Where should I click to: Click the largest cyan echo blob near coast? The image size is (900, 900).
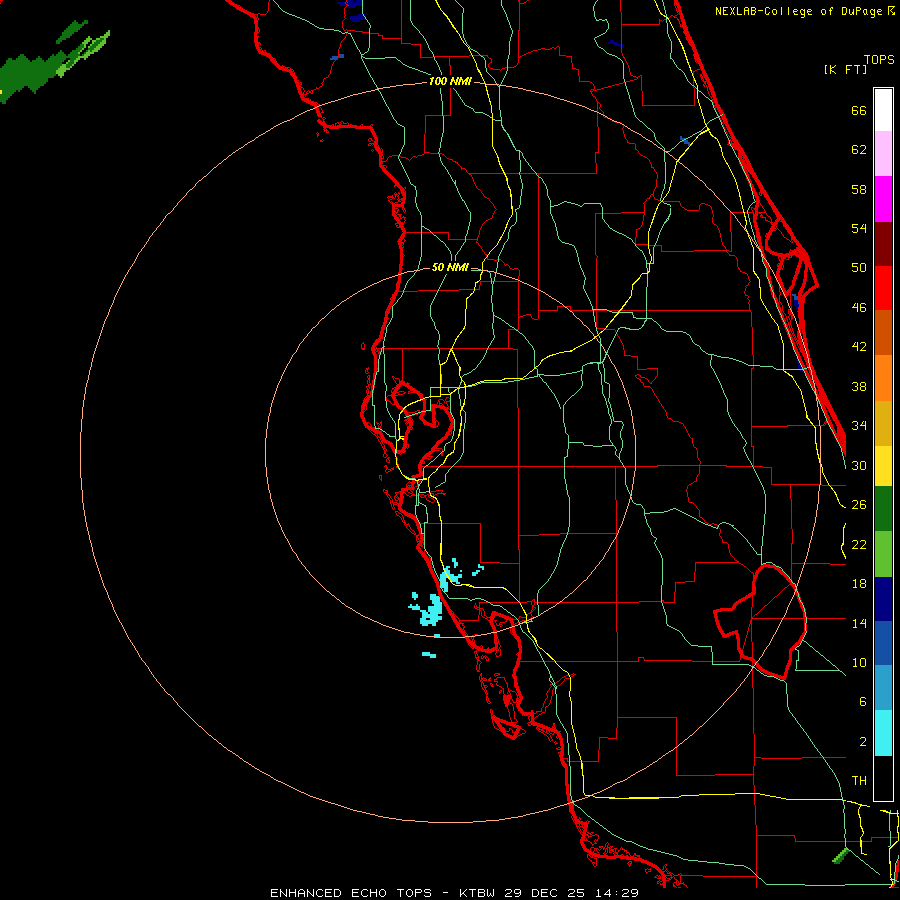(x=430, y=611)
